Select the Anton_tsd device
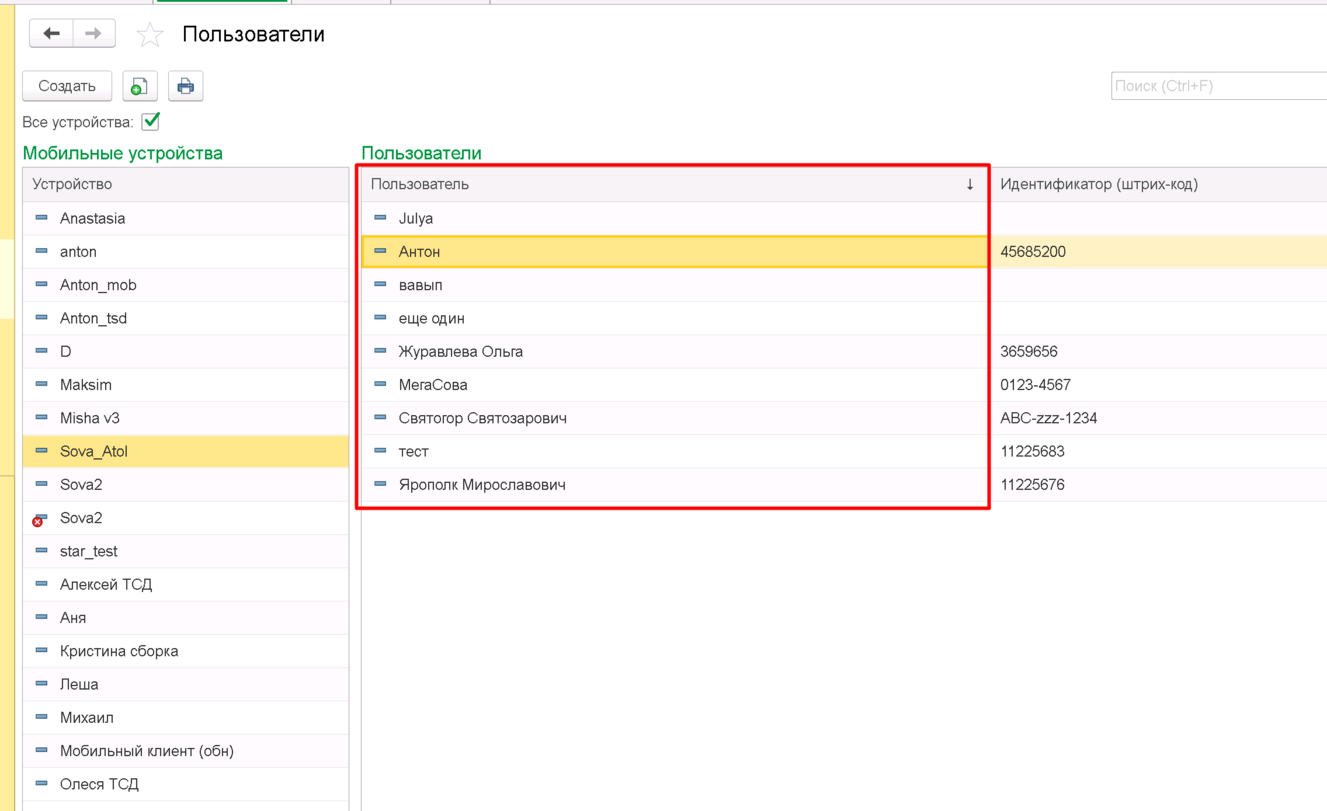 tap(93, 318)
